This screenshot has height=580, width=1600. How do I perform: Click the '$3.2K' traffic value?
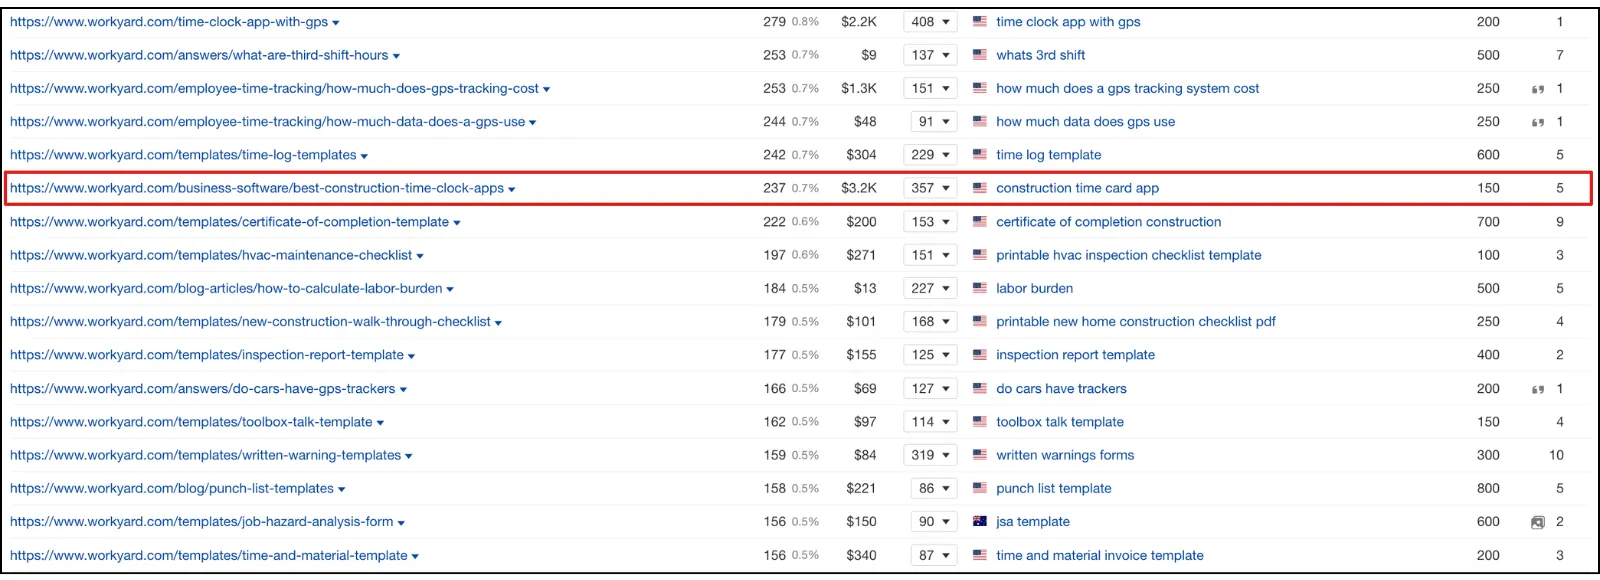click(859, 188)
